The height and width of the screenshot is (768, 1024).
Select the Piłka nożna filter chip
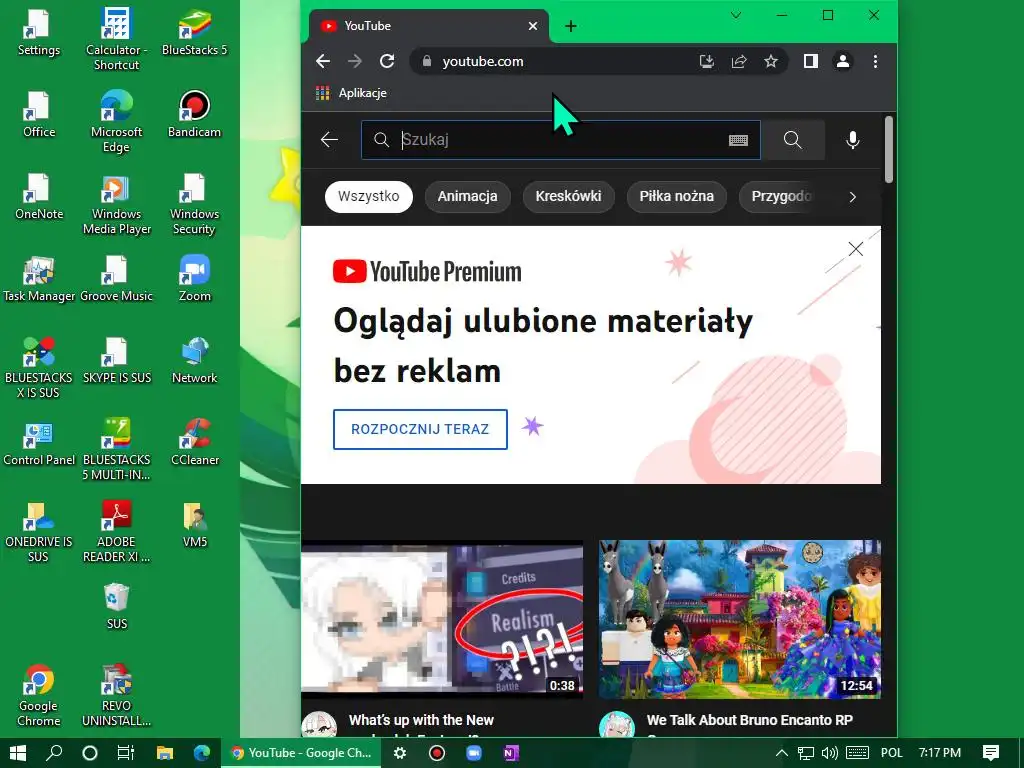click(677, 197)
